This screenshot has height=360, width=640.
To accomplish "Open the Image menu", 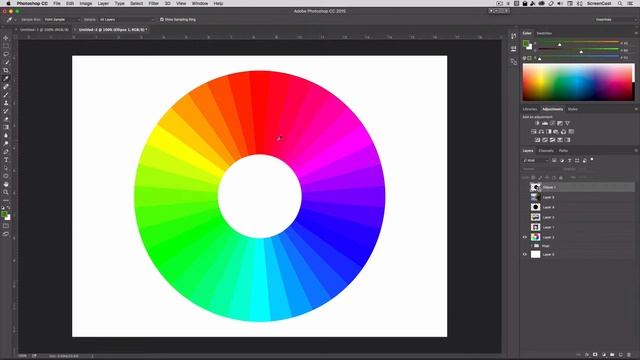I will pos(86,3).
